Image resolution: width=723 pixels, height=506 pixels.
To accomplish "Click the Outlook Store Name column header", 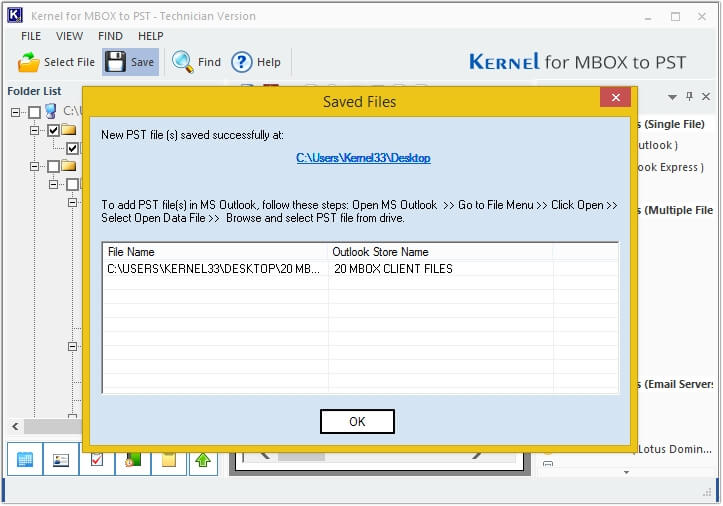I will 440,252.
